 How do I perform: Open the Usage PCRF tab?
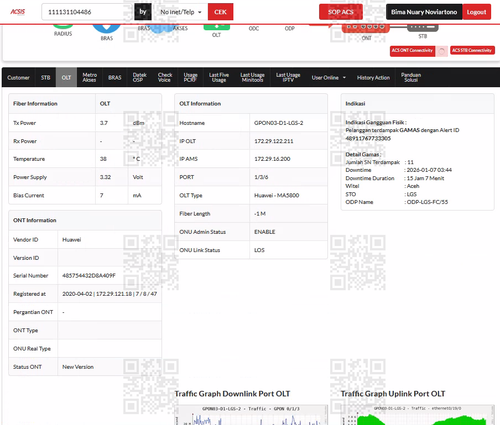pos(190,78)
